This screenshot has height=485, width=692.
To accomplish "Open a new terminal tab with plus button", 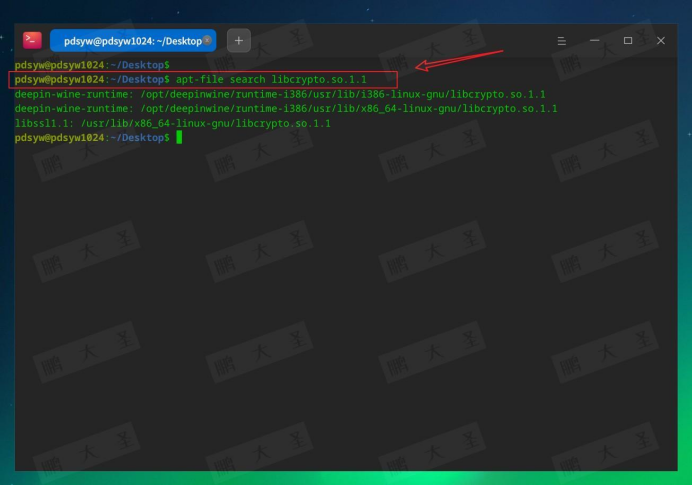I will [x=239, y=41].
